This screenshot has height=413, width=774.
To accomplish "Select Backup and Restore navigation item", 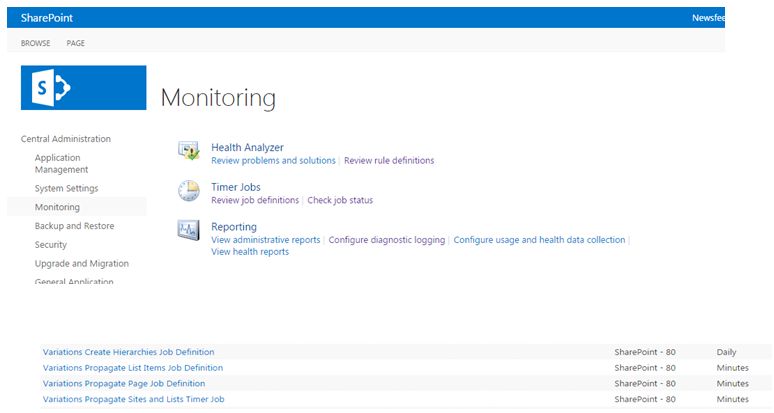I will coord(74,226).
